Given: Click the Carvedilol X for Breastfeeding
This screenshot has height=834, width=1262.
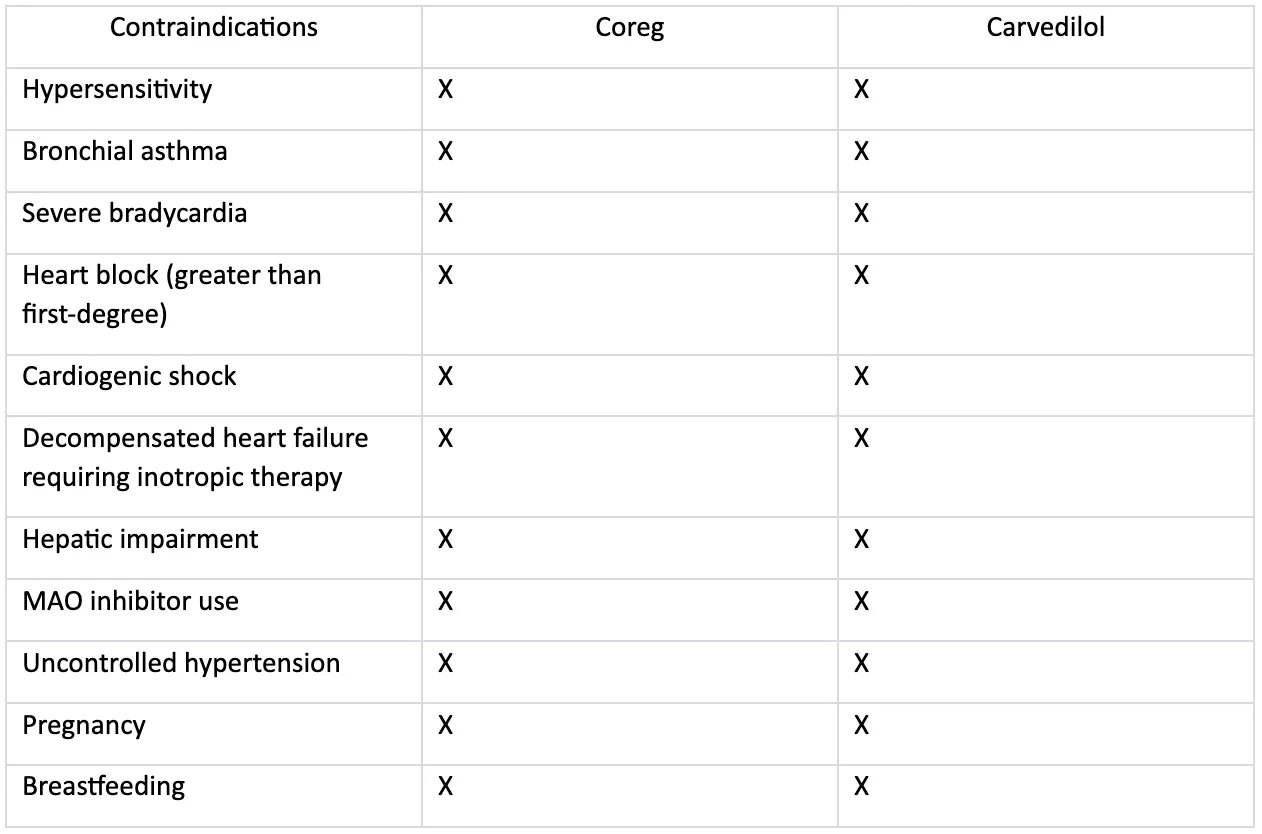Looking at the screenshot, I should coord(861,787).
